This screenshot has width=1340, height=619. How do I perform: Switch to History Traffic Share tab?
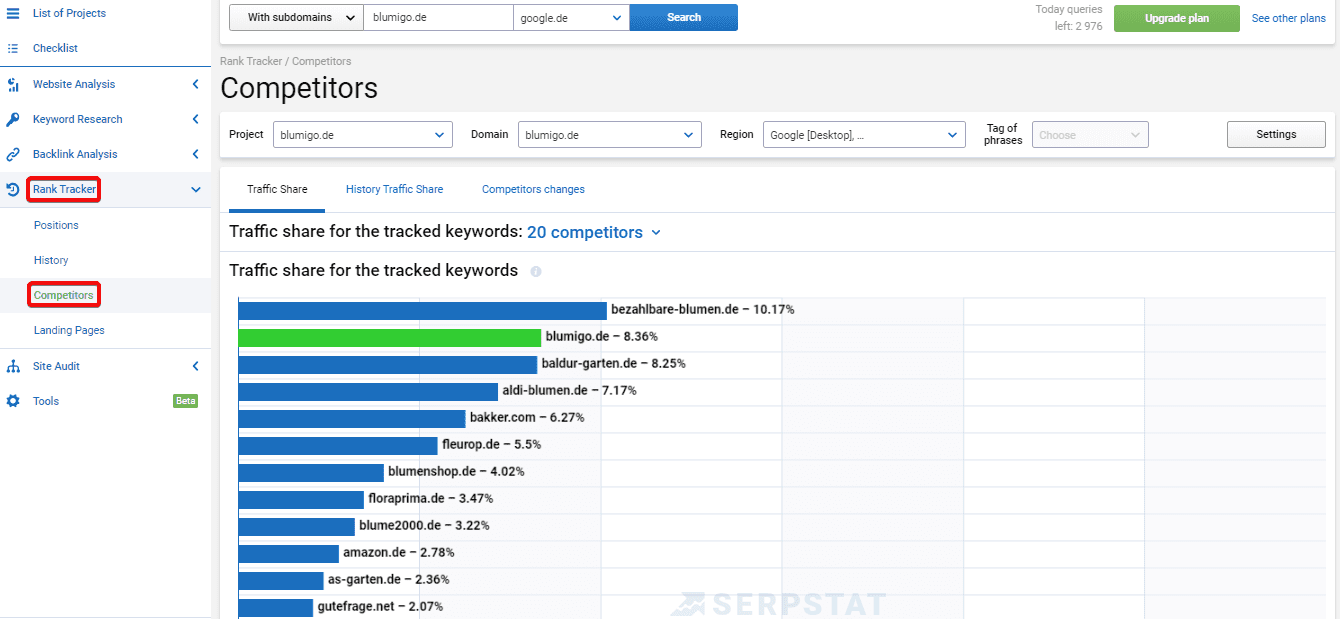394,189
